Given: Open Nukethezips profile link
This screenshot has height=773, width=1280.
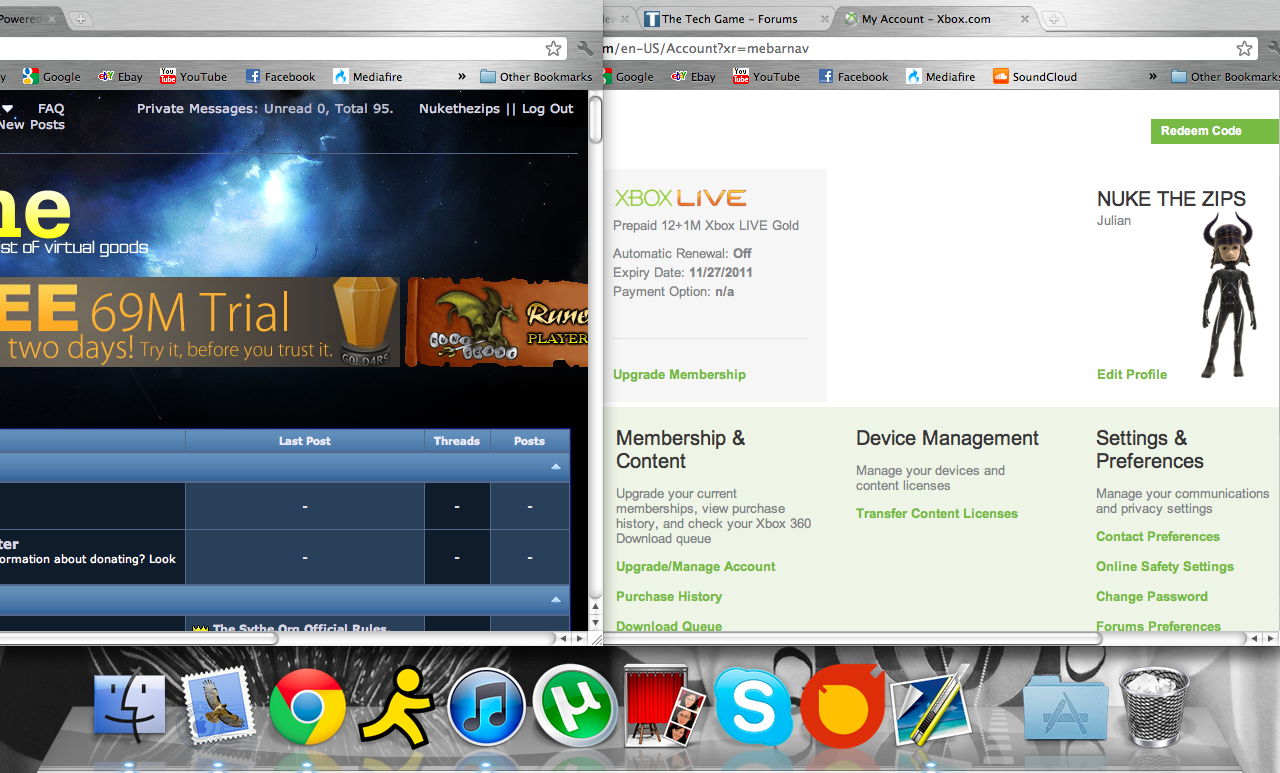Looking at the screenshot, I should (x=459, y=108).
